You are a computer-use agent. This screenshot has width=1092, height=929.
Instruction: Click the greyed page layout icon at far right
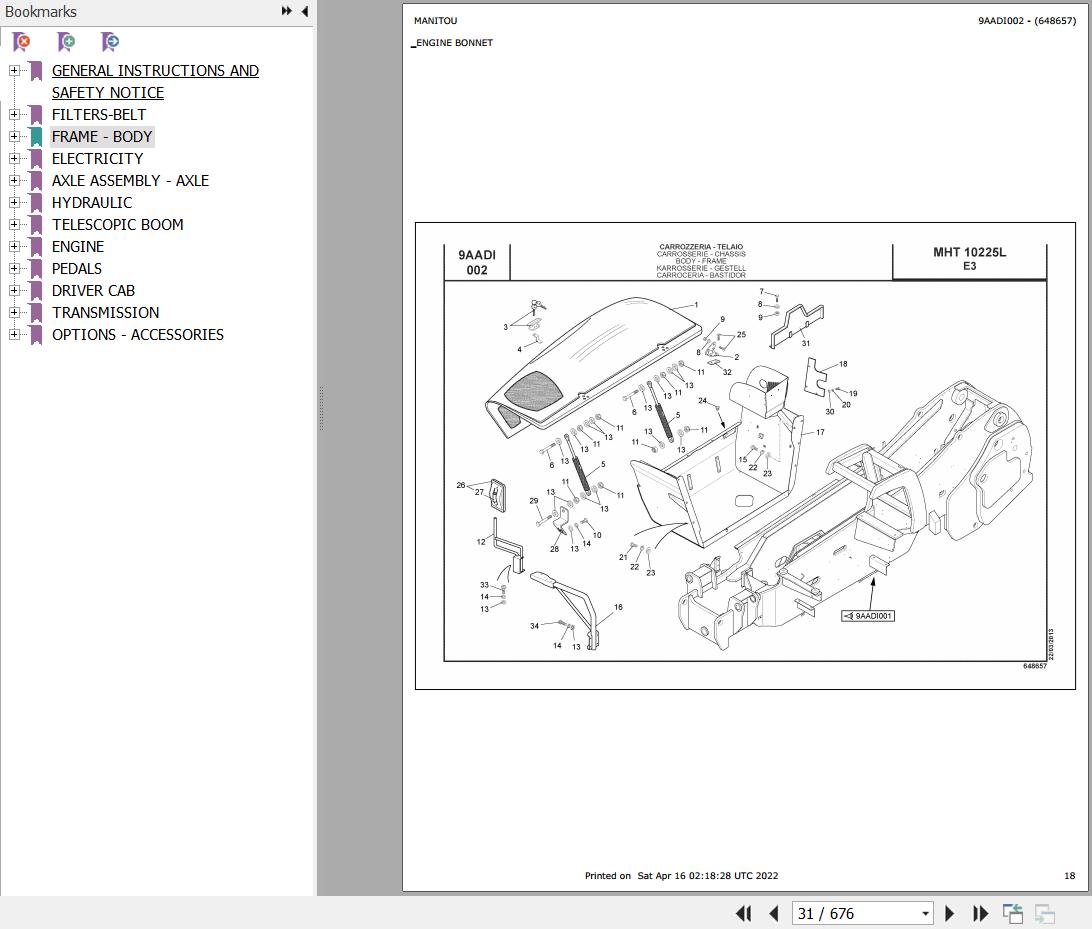click(x=1045, y=914)
